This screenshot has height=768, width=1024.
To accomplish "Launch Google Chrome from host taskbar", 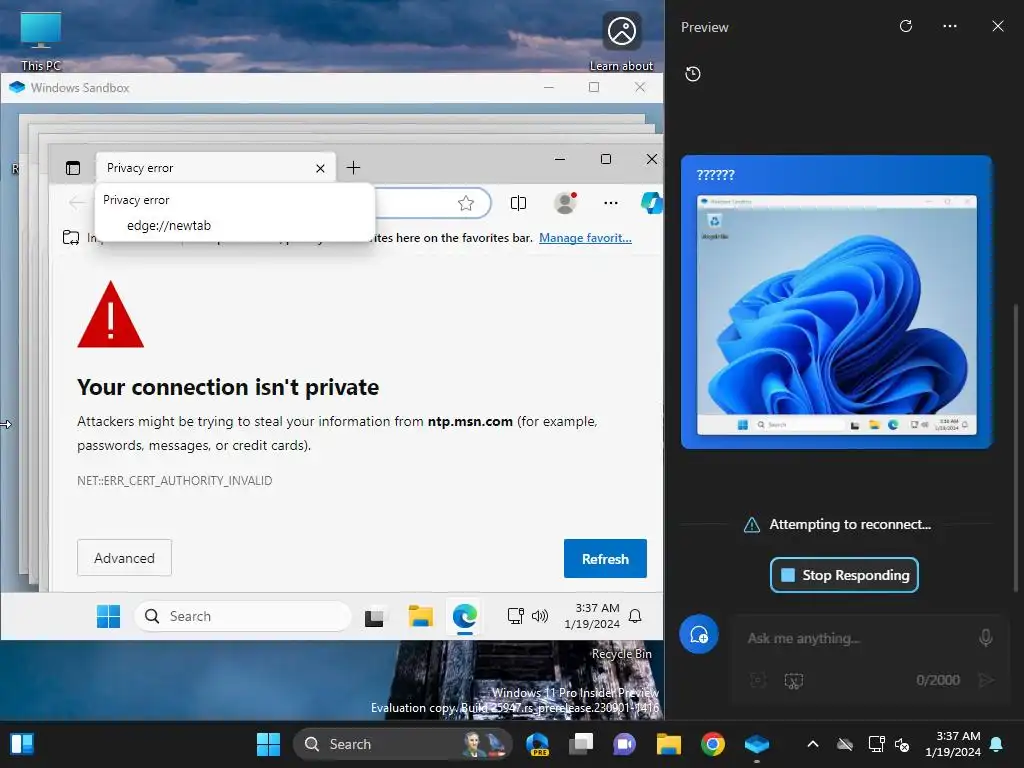I will pyautogui.click(x=712, y=744).
